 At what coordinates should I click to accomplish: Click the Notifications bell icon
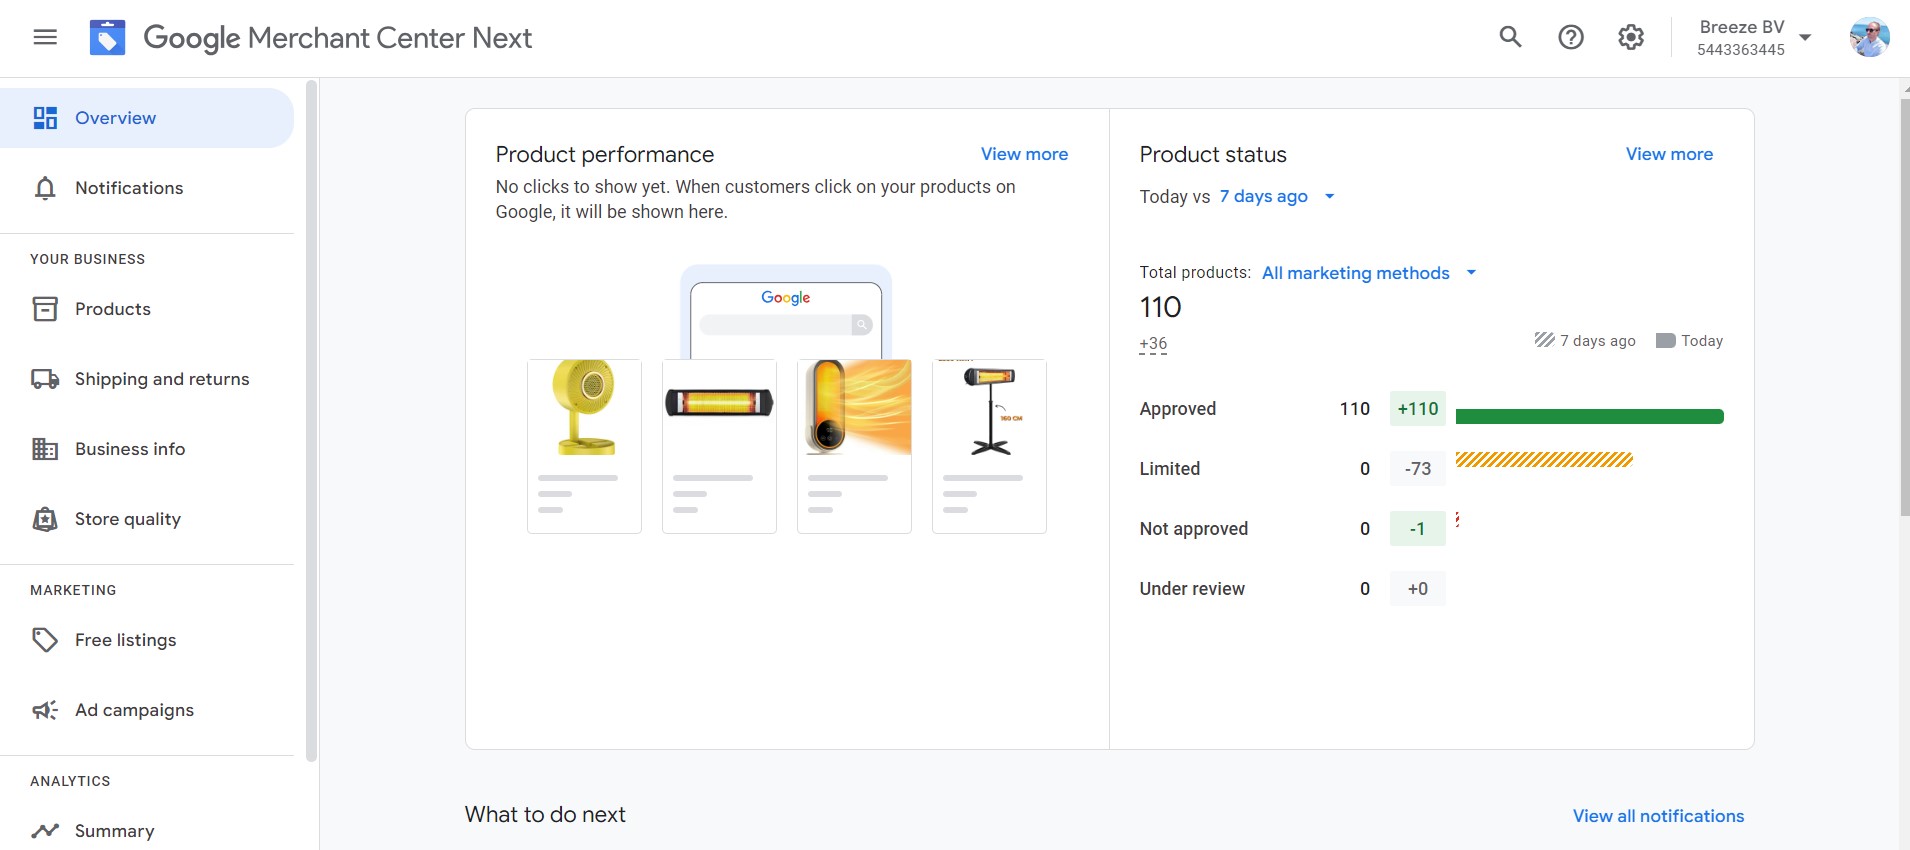(45, 188)
